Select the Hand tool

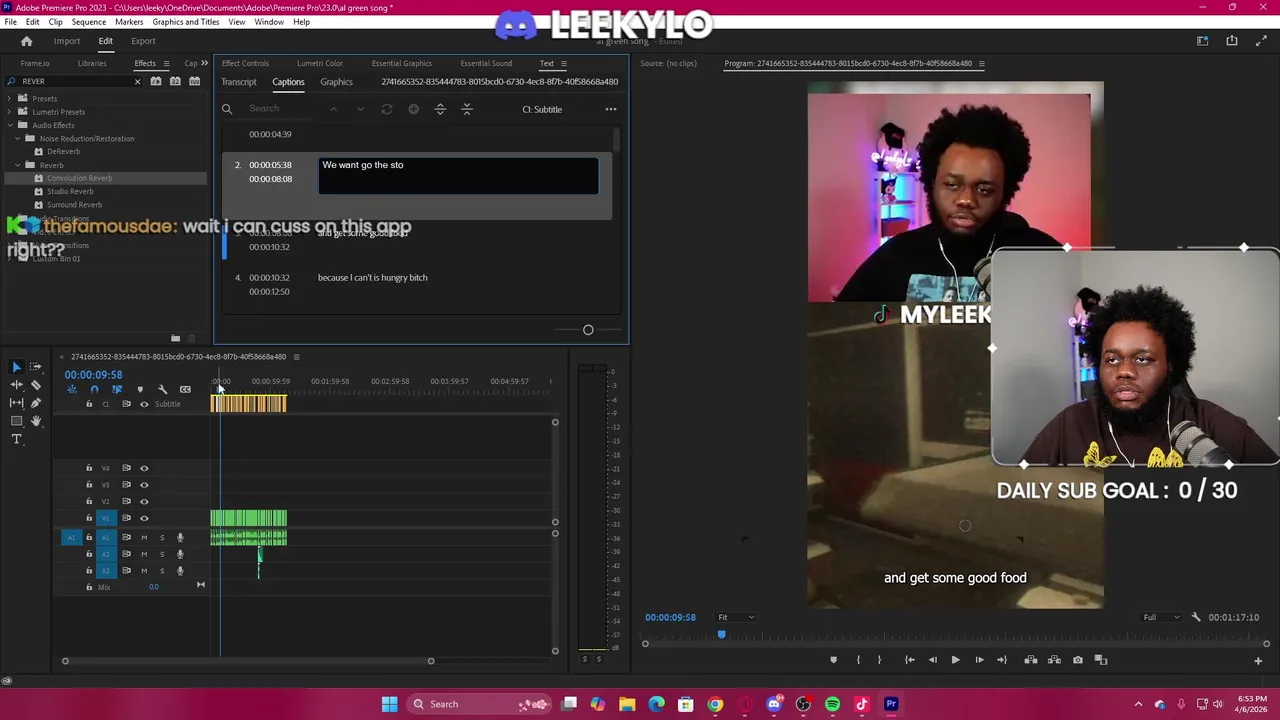tap(36, 421)
